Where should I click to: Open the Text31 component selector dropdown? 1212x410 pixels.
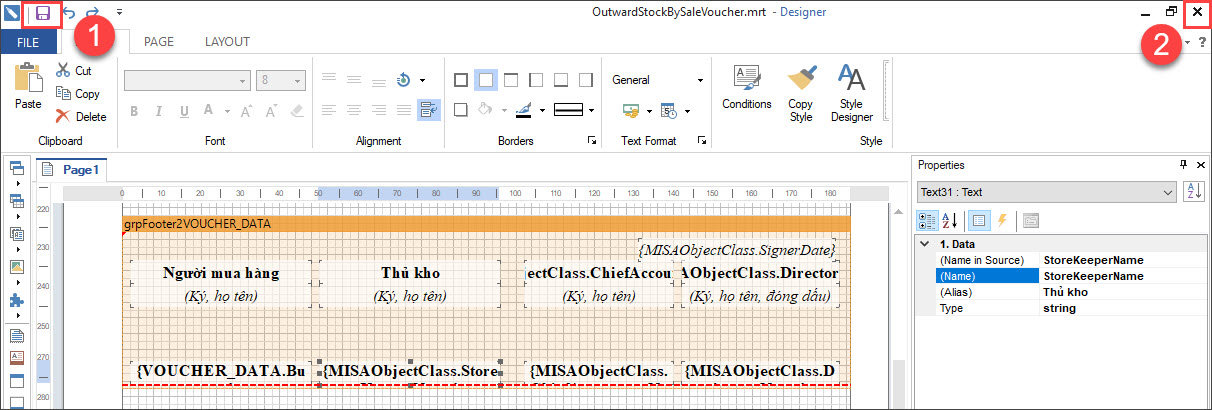[x=1168, y=192]
